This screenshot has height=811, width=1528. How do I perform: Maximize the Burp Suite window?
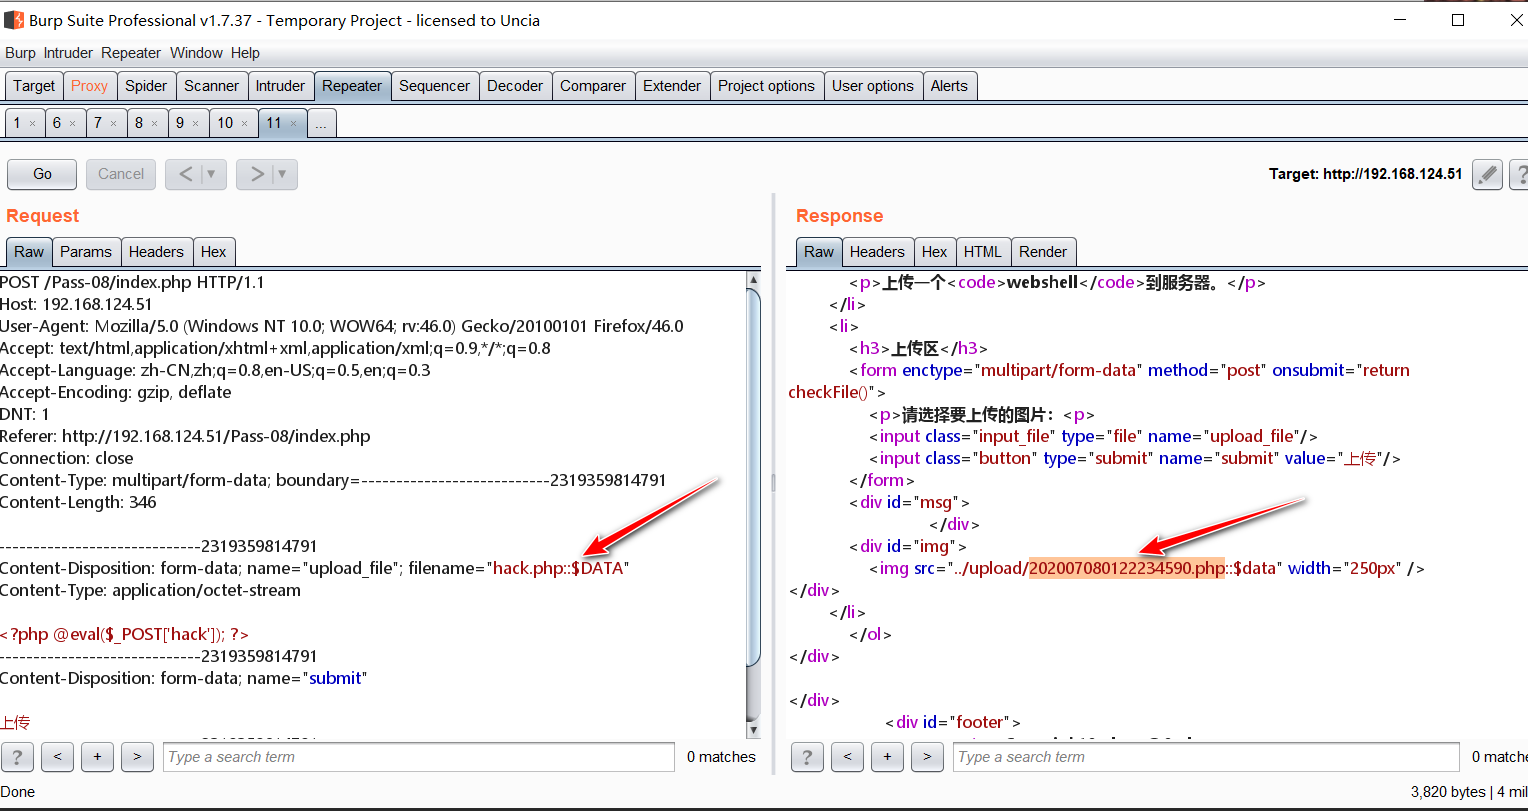click(x=1458, y=20)
